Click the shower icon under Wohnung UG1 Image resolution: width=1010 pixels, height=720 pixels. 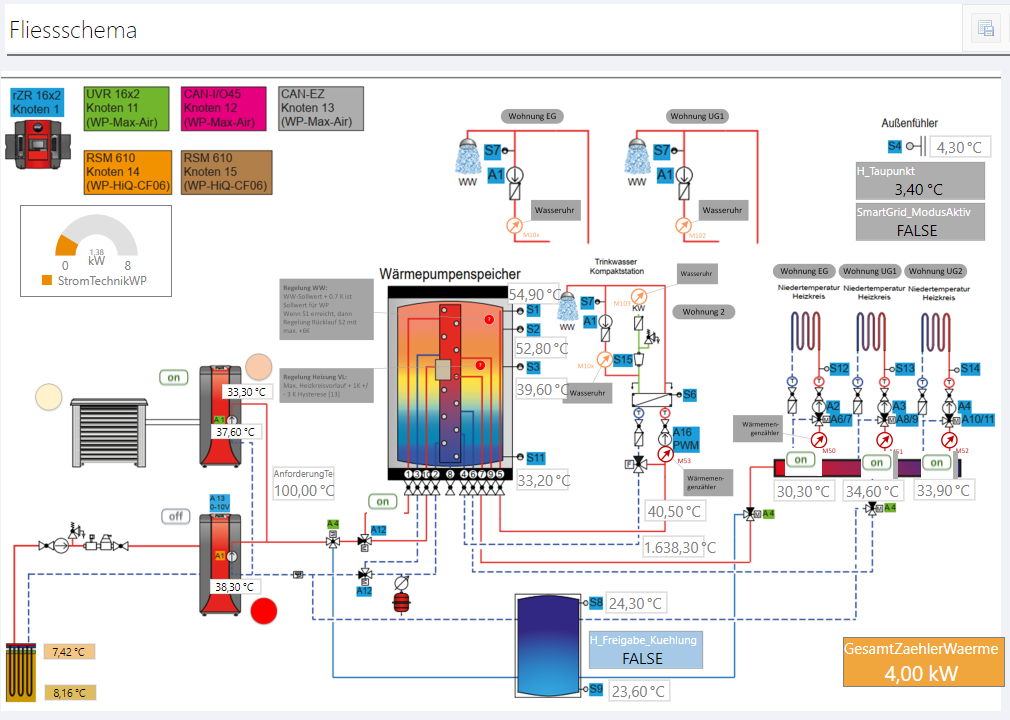pyautogui.click(x=635, y=157)
